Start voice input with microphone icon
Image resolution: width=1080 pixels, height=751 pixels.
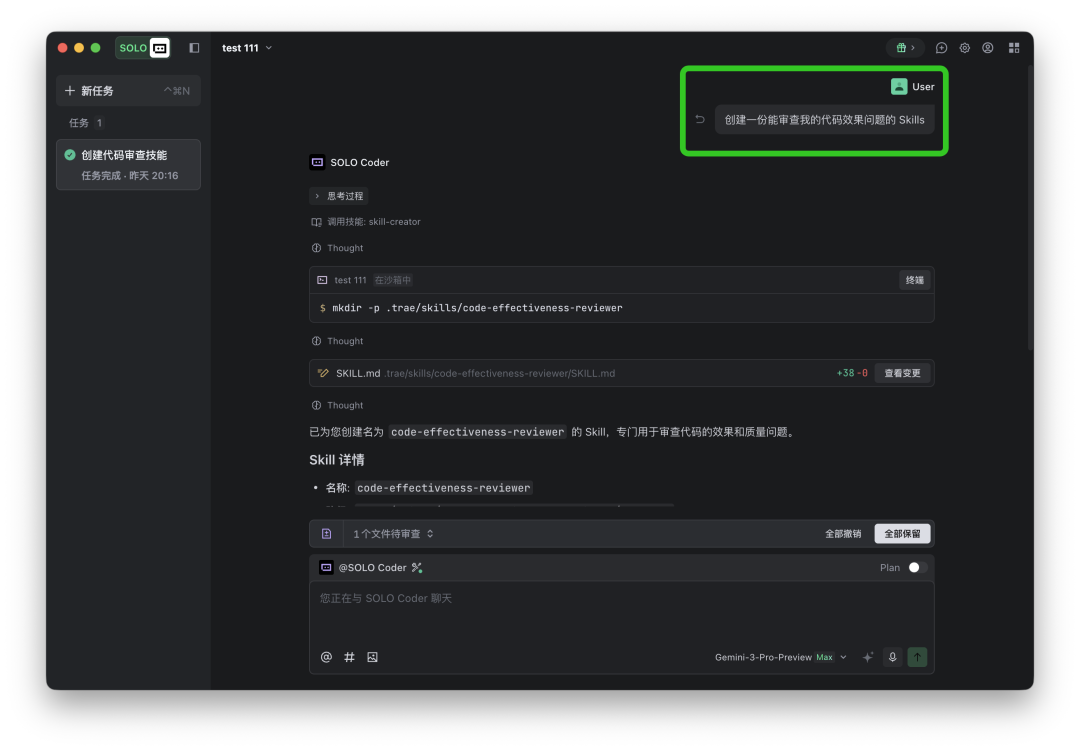892,657
